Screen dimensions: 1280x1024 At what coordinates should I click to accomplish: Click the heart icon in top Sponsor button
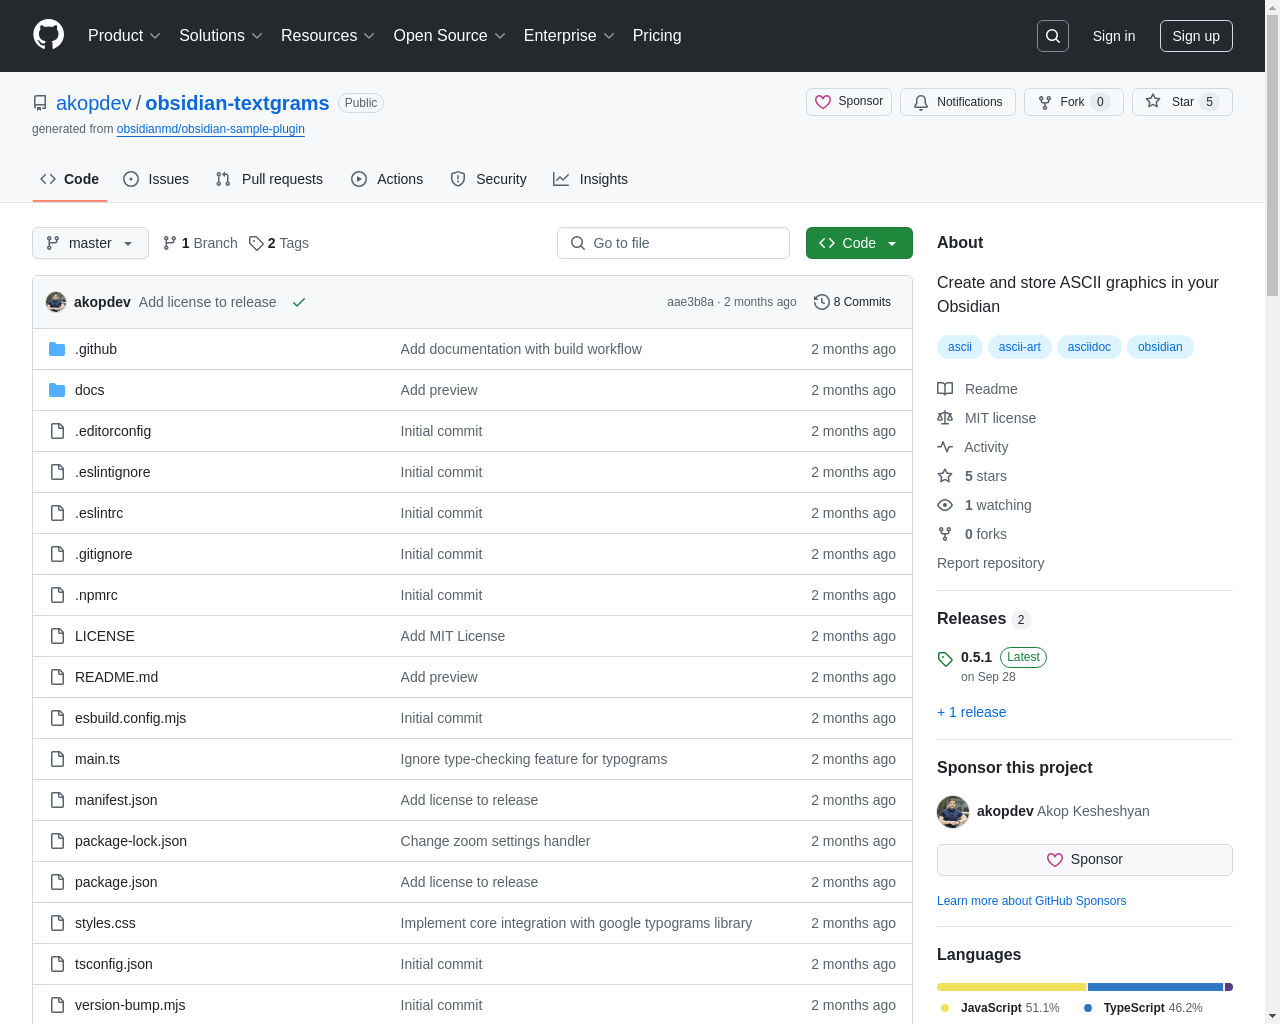[x=823, y=102]
